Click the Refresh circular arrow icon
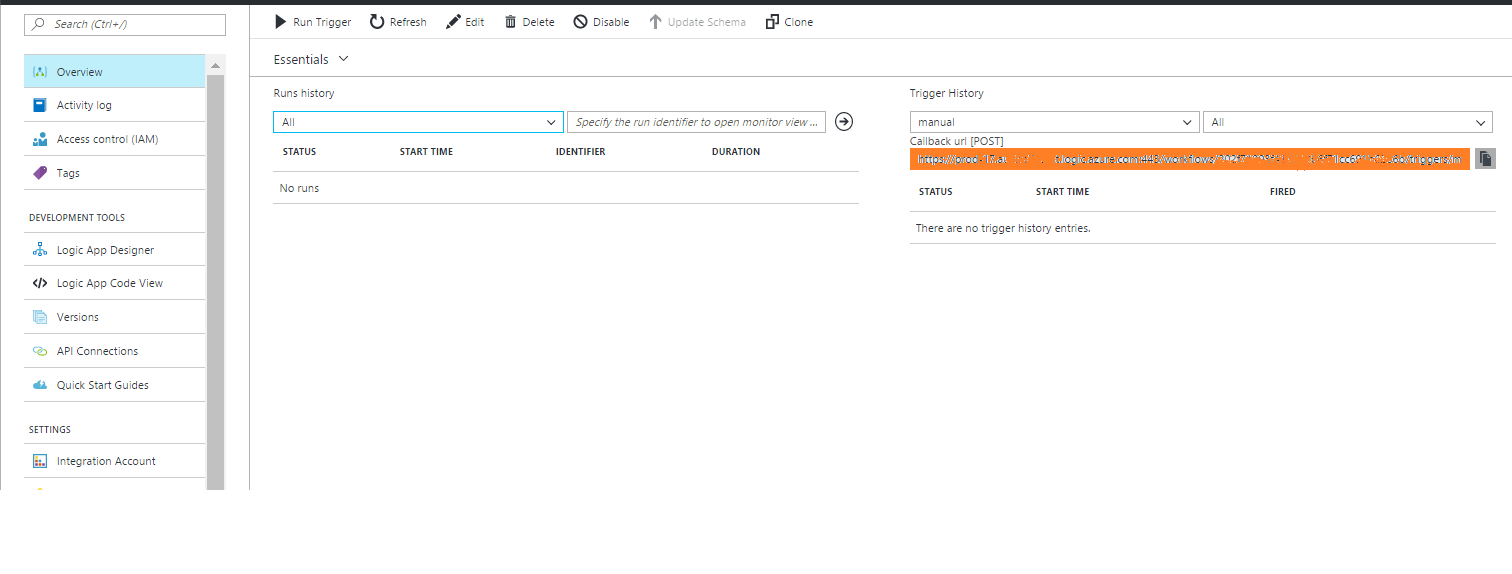This screenshot has height=574, width=1512. 377,22
